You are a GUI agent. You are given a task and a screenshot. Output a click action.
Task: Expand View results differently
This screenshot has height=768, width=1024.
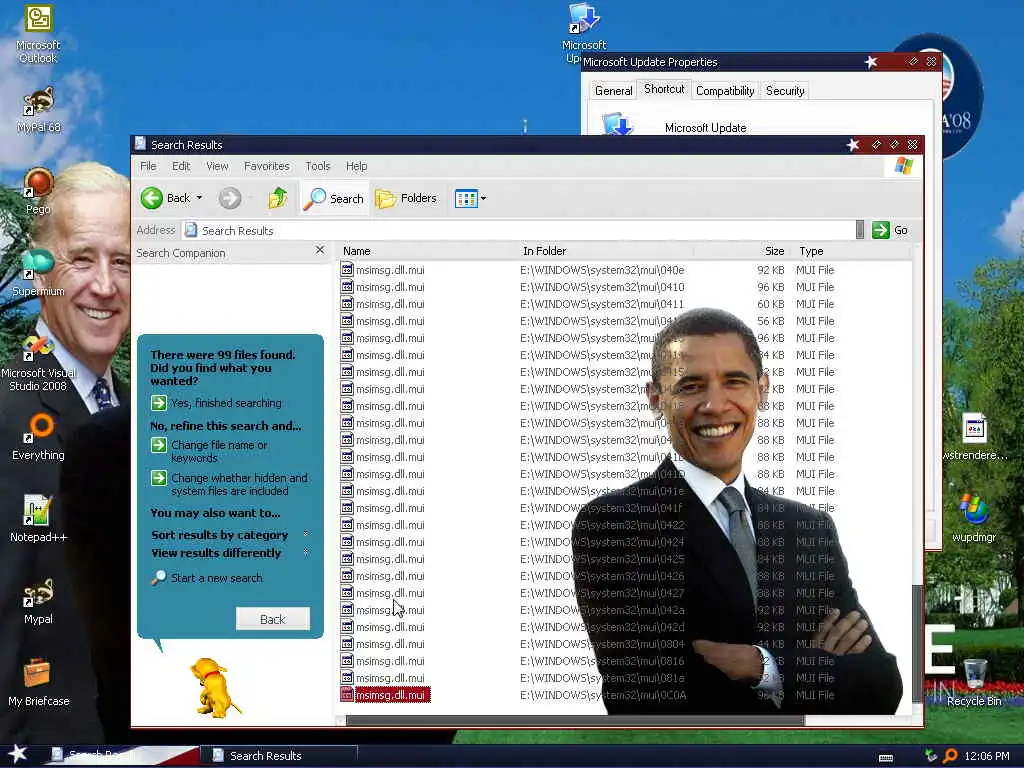[229, 553]
